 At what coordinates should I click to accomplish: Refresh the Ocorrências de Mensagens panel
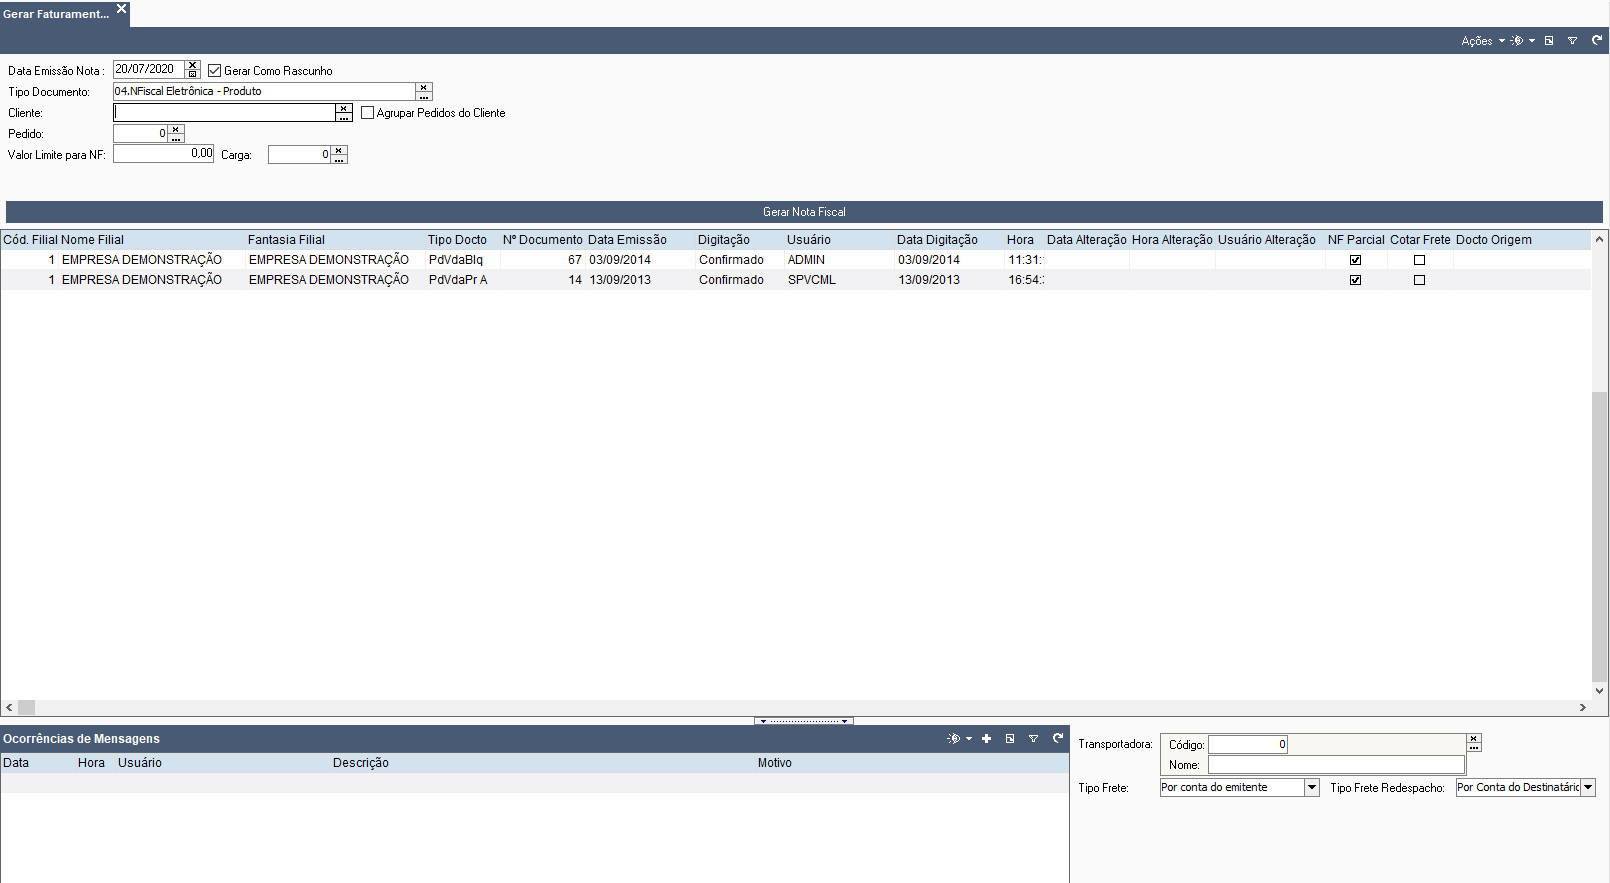coord(1058,739)
